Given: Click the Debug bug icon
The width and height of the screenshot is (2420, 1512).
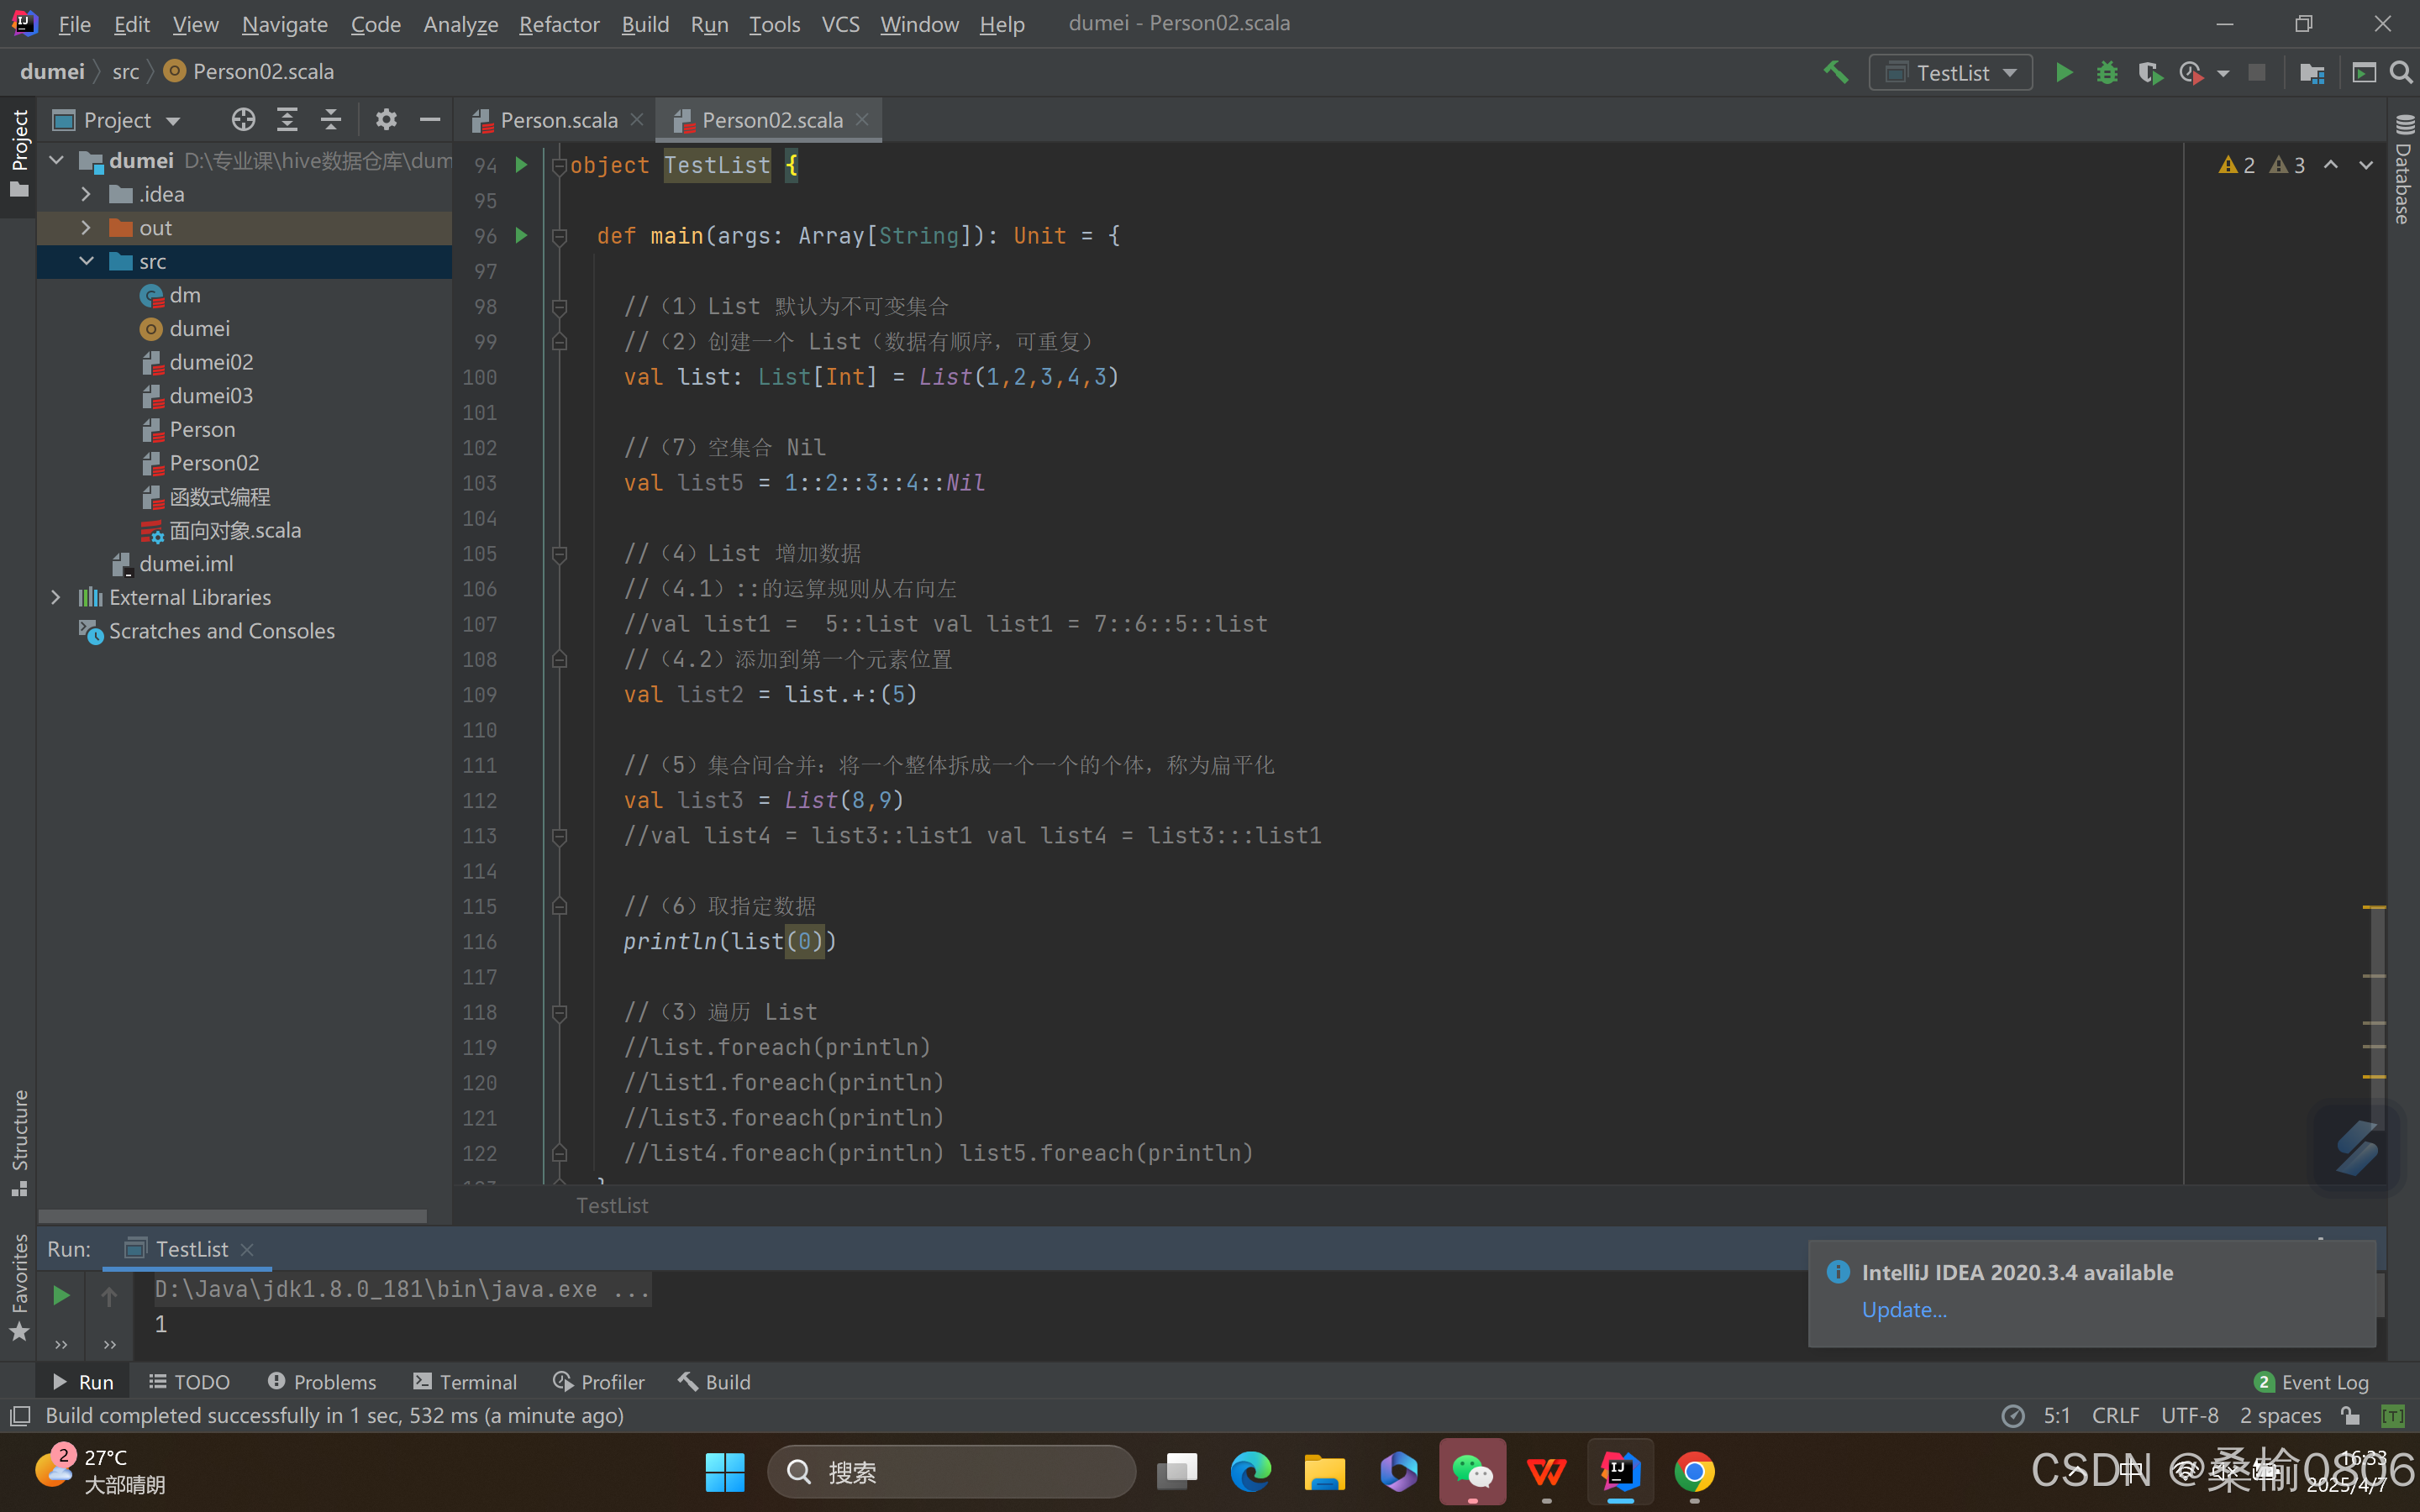Looking at the screenshot, I should (2106, 73).
